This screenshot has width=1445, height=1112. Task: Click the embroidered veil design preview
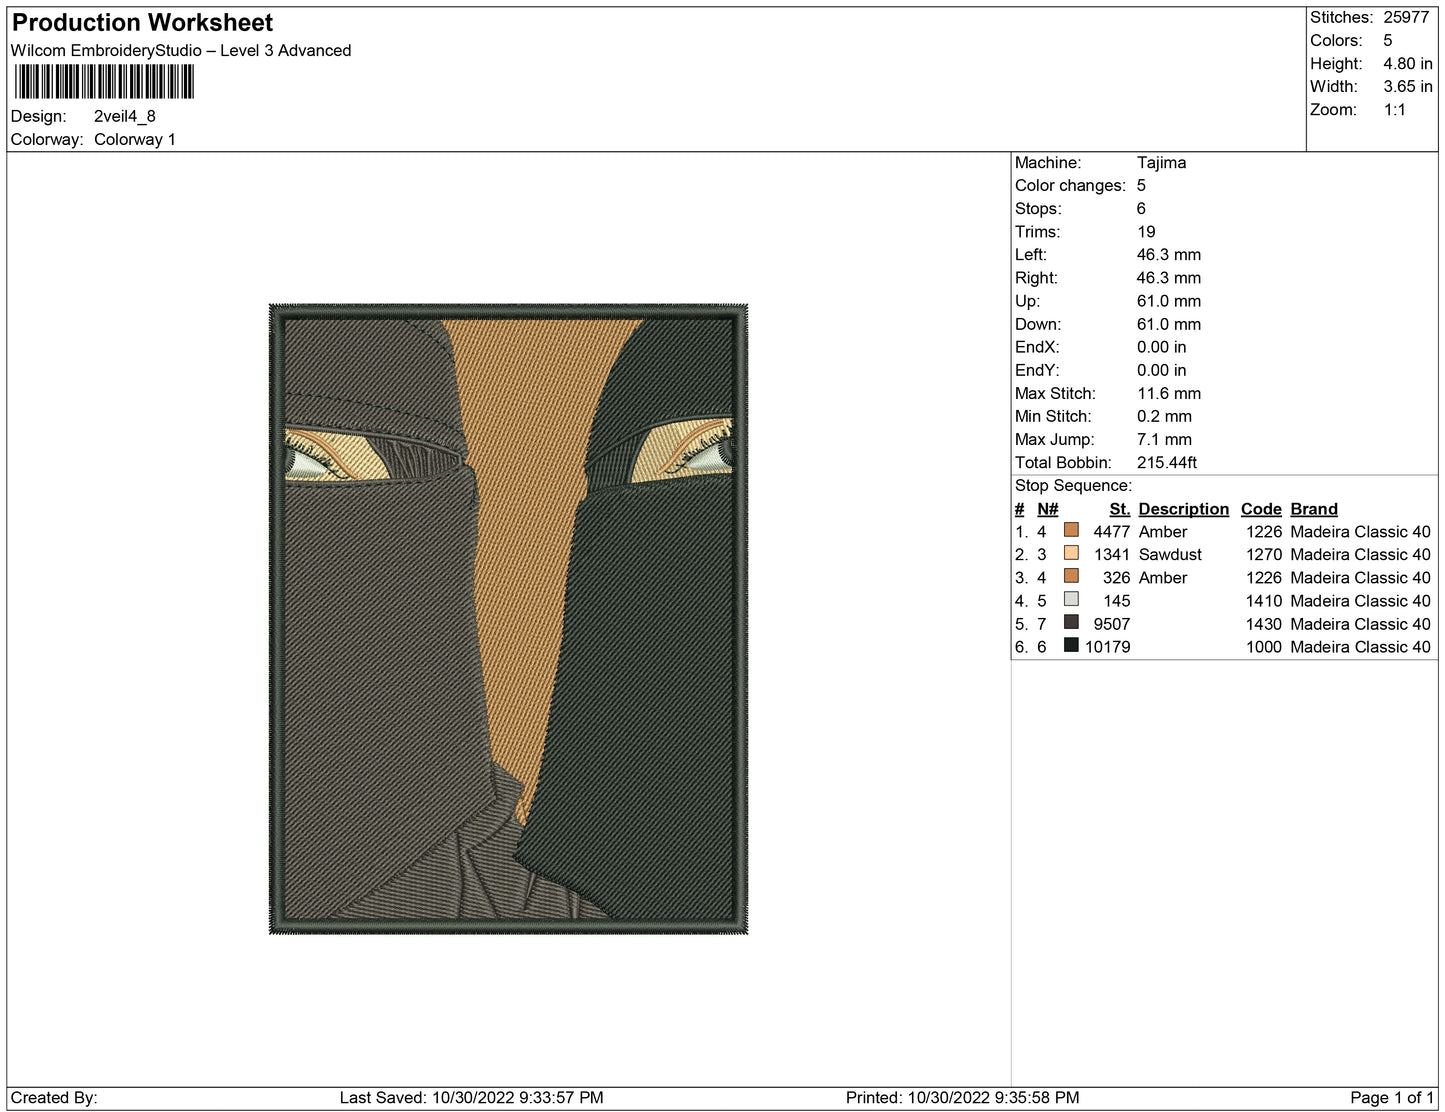[508, 619]
